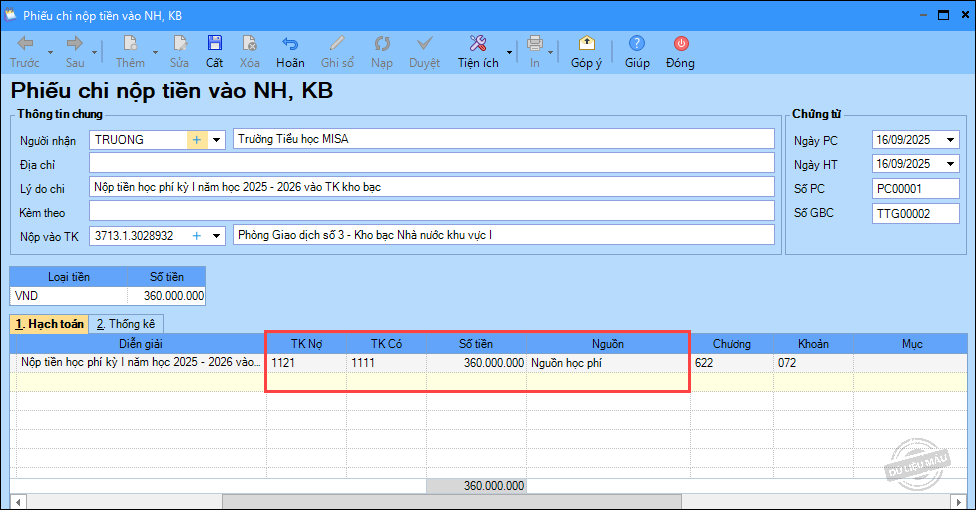Switch to the Hạch toán tab

coord(47,324)
